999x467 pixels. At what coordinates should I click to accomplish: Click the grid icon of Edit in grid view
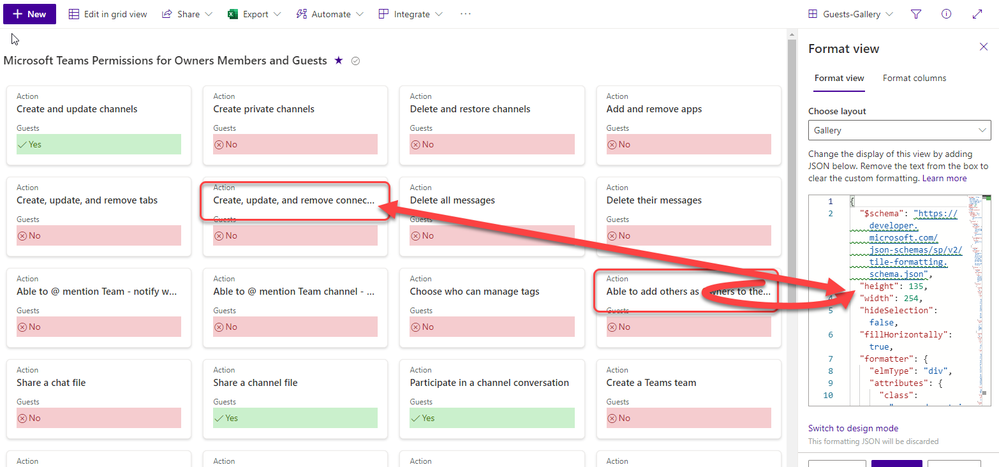click(x=74, y=14)
